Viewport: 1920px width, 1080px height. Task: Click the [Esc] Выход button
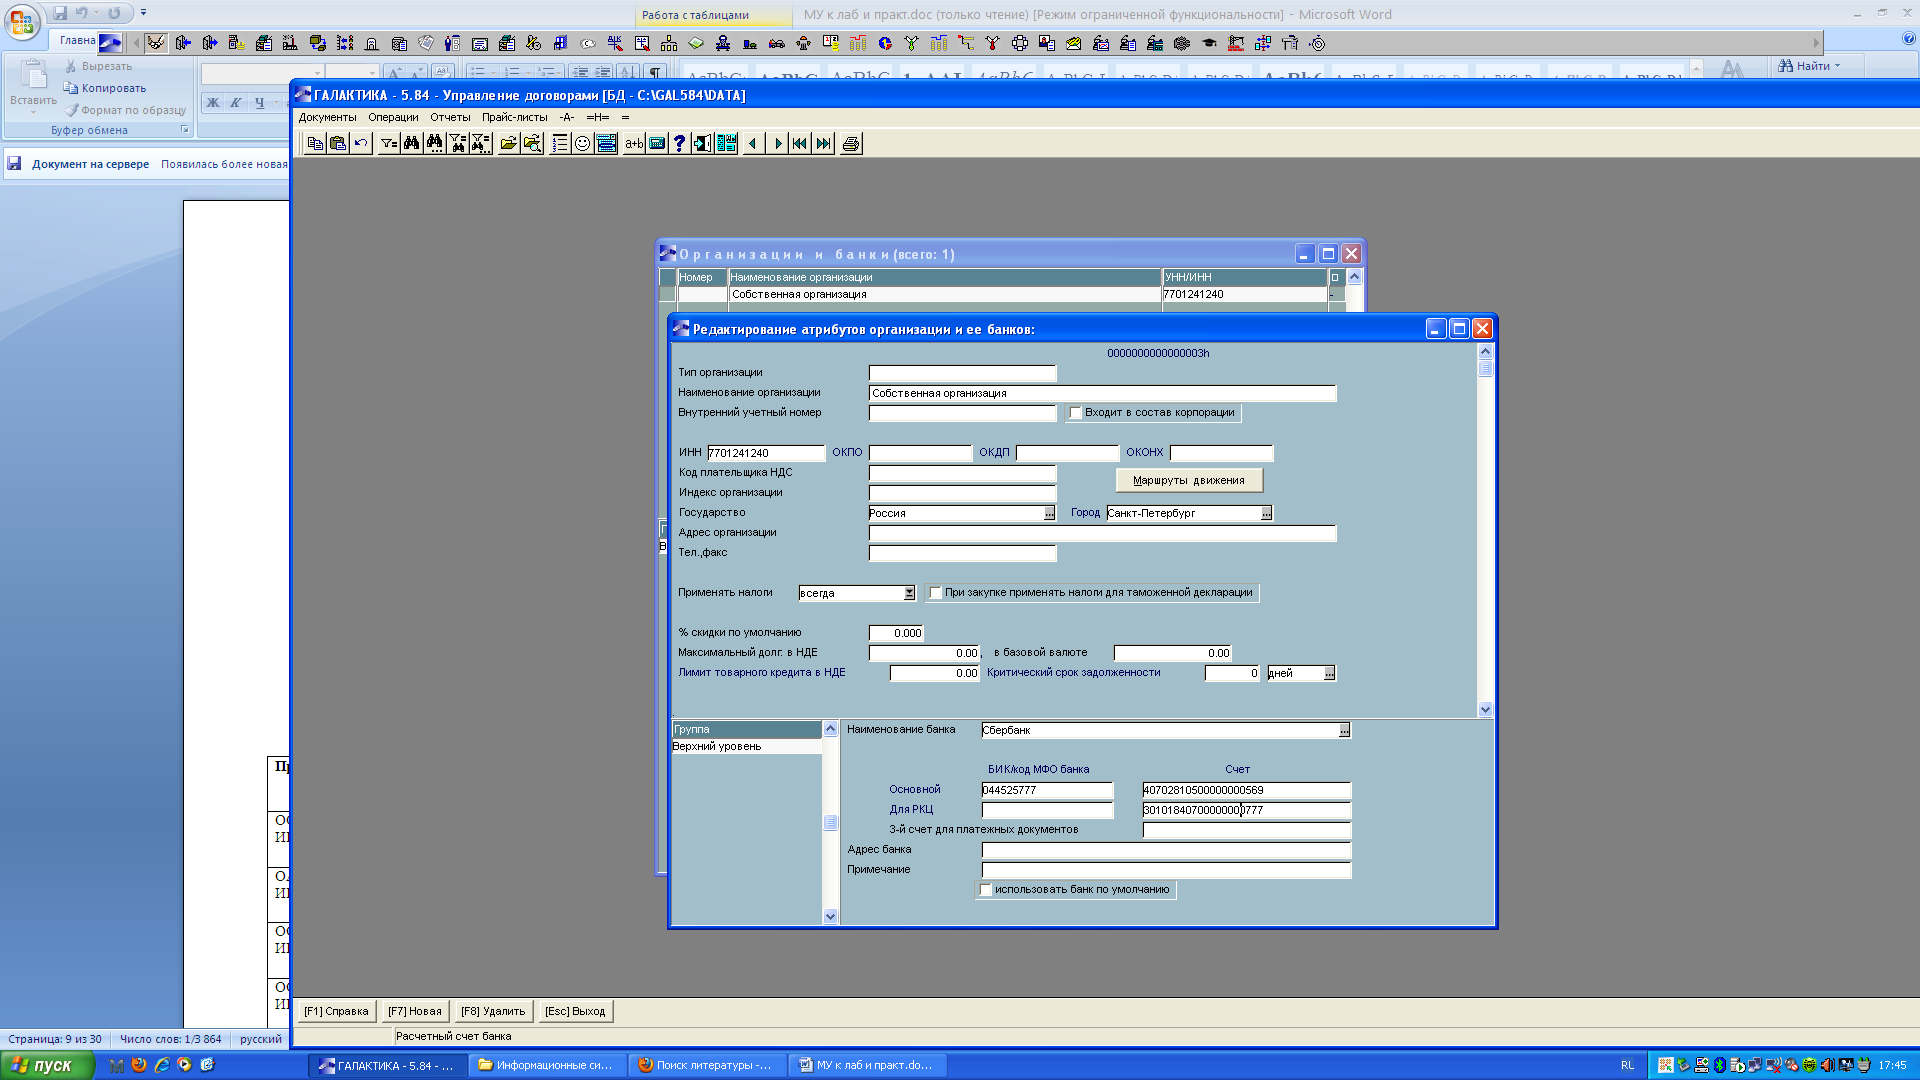click(x=575, y=1012)
